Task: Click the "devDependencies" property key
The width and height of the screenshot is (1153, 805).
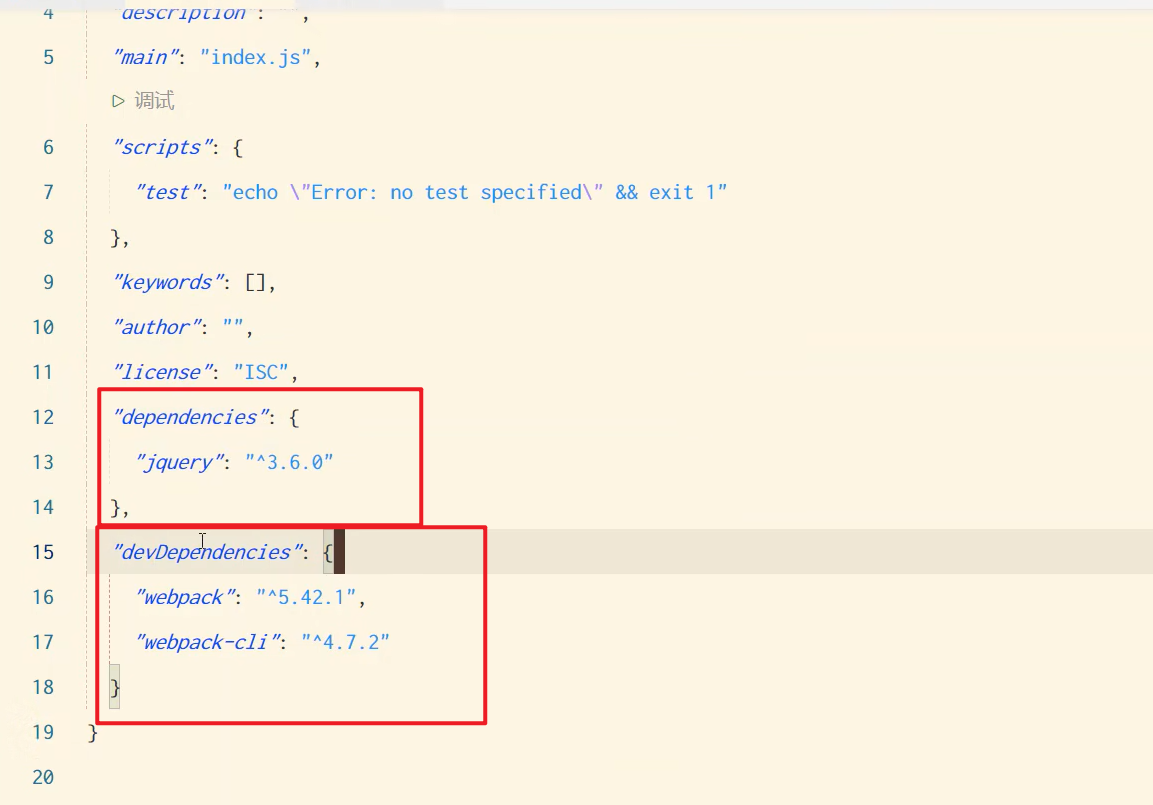Action: [x=206, y=552]
